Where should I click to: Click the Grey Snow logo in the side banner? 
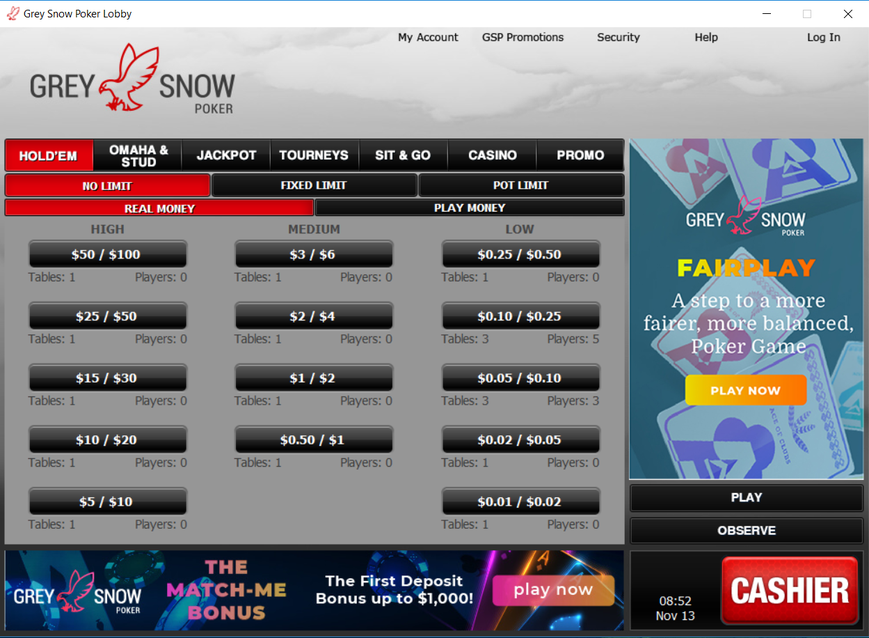coord(745,217)
